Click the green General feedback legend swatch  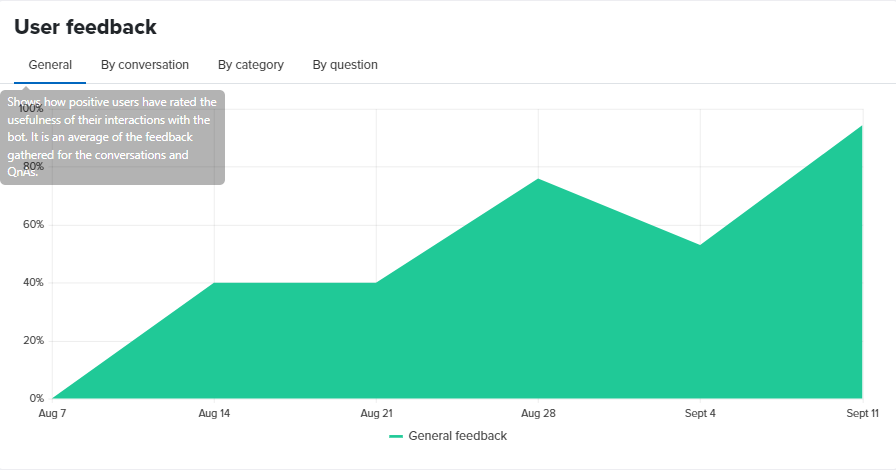click(x=395, y=436)
